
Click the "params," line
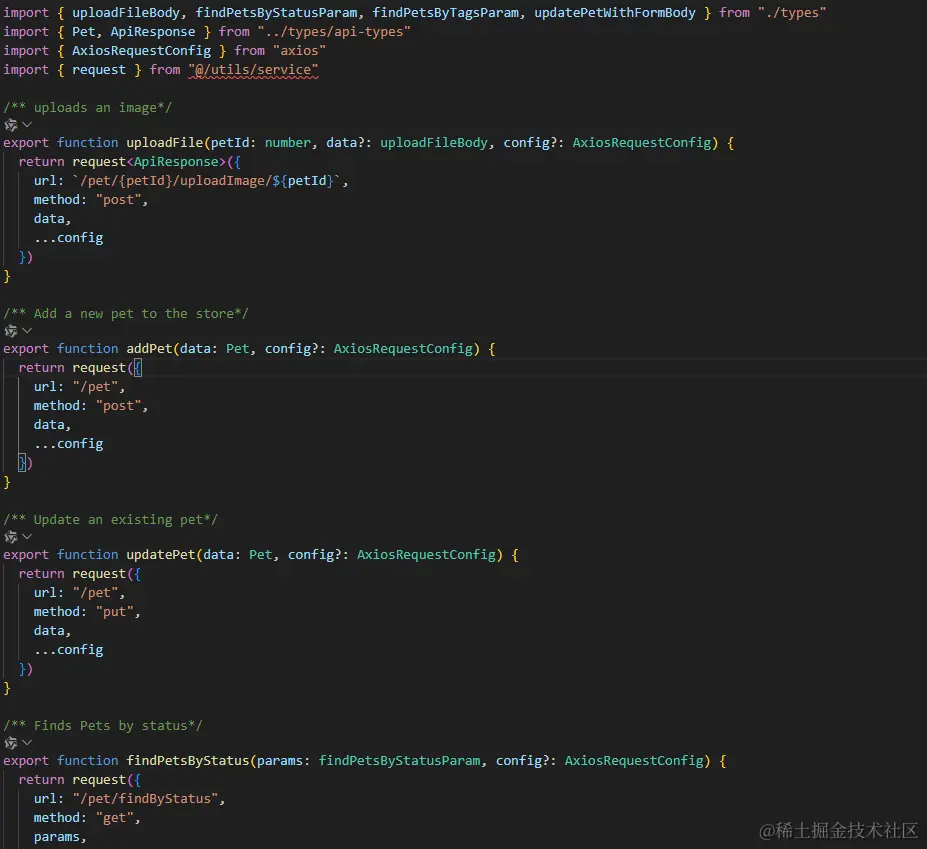60,837
